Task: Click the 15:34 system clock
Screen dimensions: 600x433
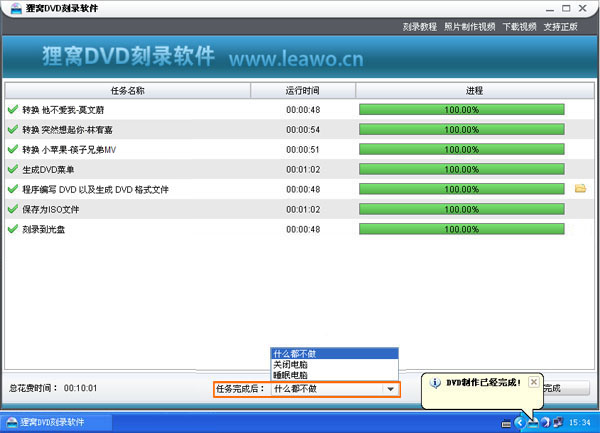Action: pos(579,423)
